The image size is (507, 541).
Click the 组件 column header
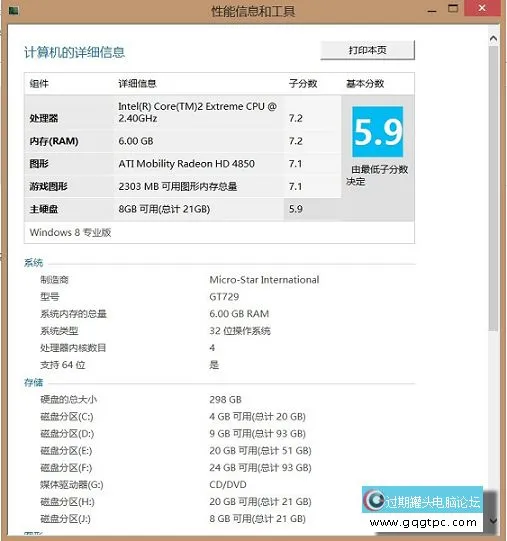(39, 83)
